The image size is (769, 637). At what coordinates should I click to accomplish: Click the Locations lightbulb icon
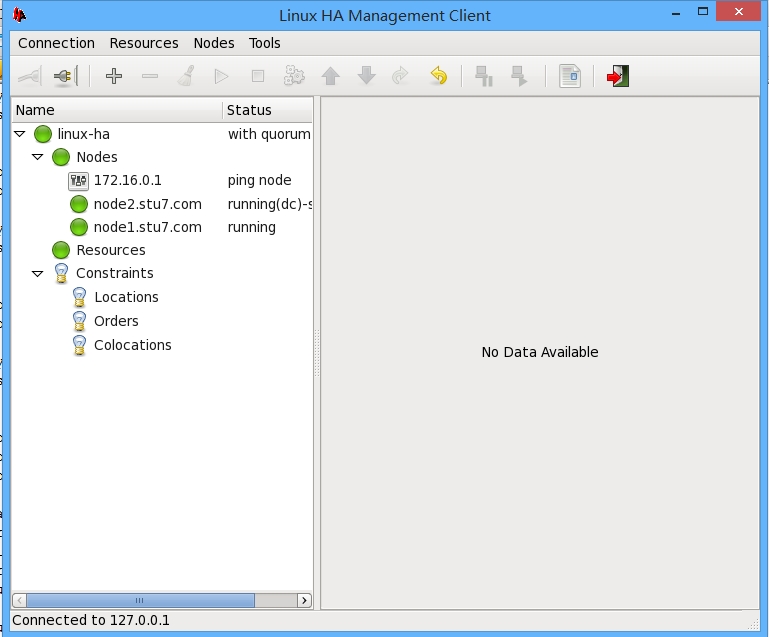(79, 297)
